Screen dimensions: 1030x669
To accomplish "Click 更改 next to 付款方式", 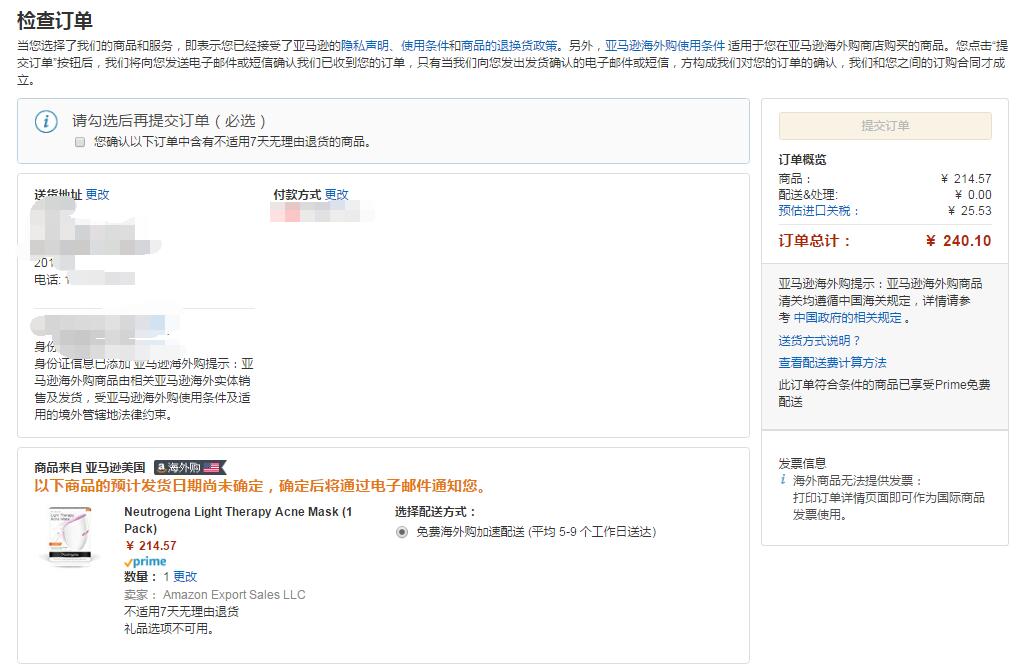I will tap(336, 195).
